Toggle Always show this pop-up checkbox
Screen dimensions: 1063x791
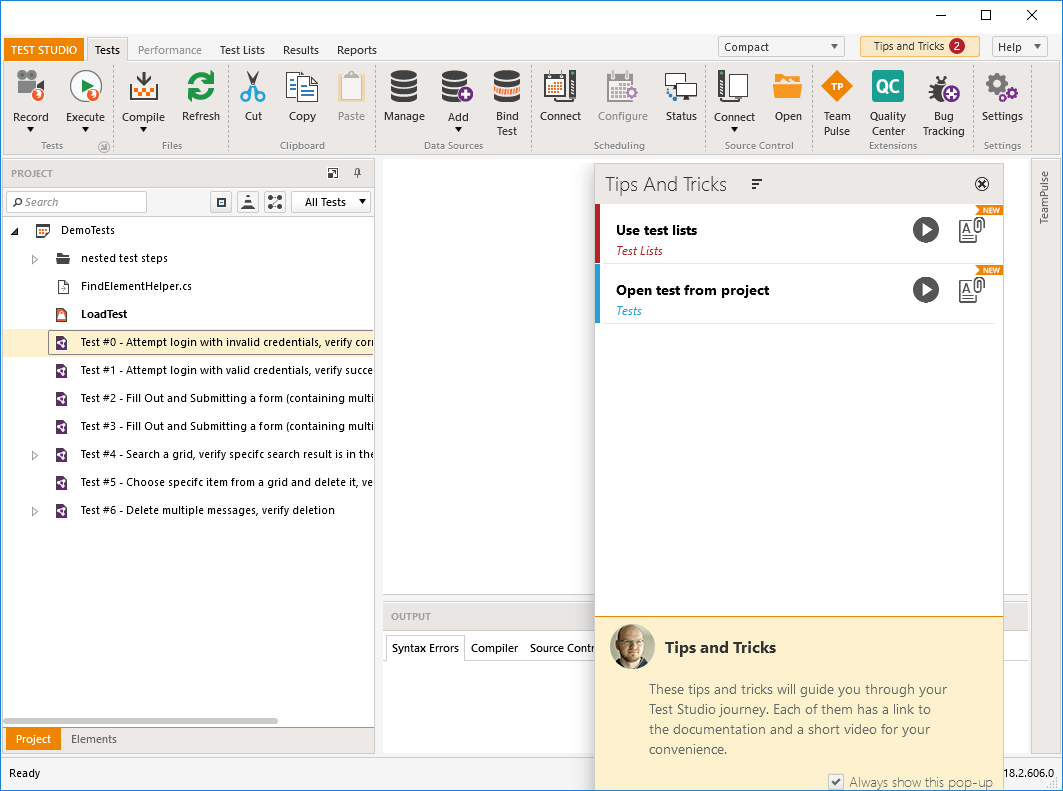[836, 781]
